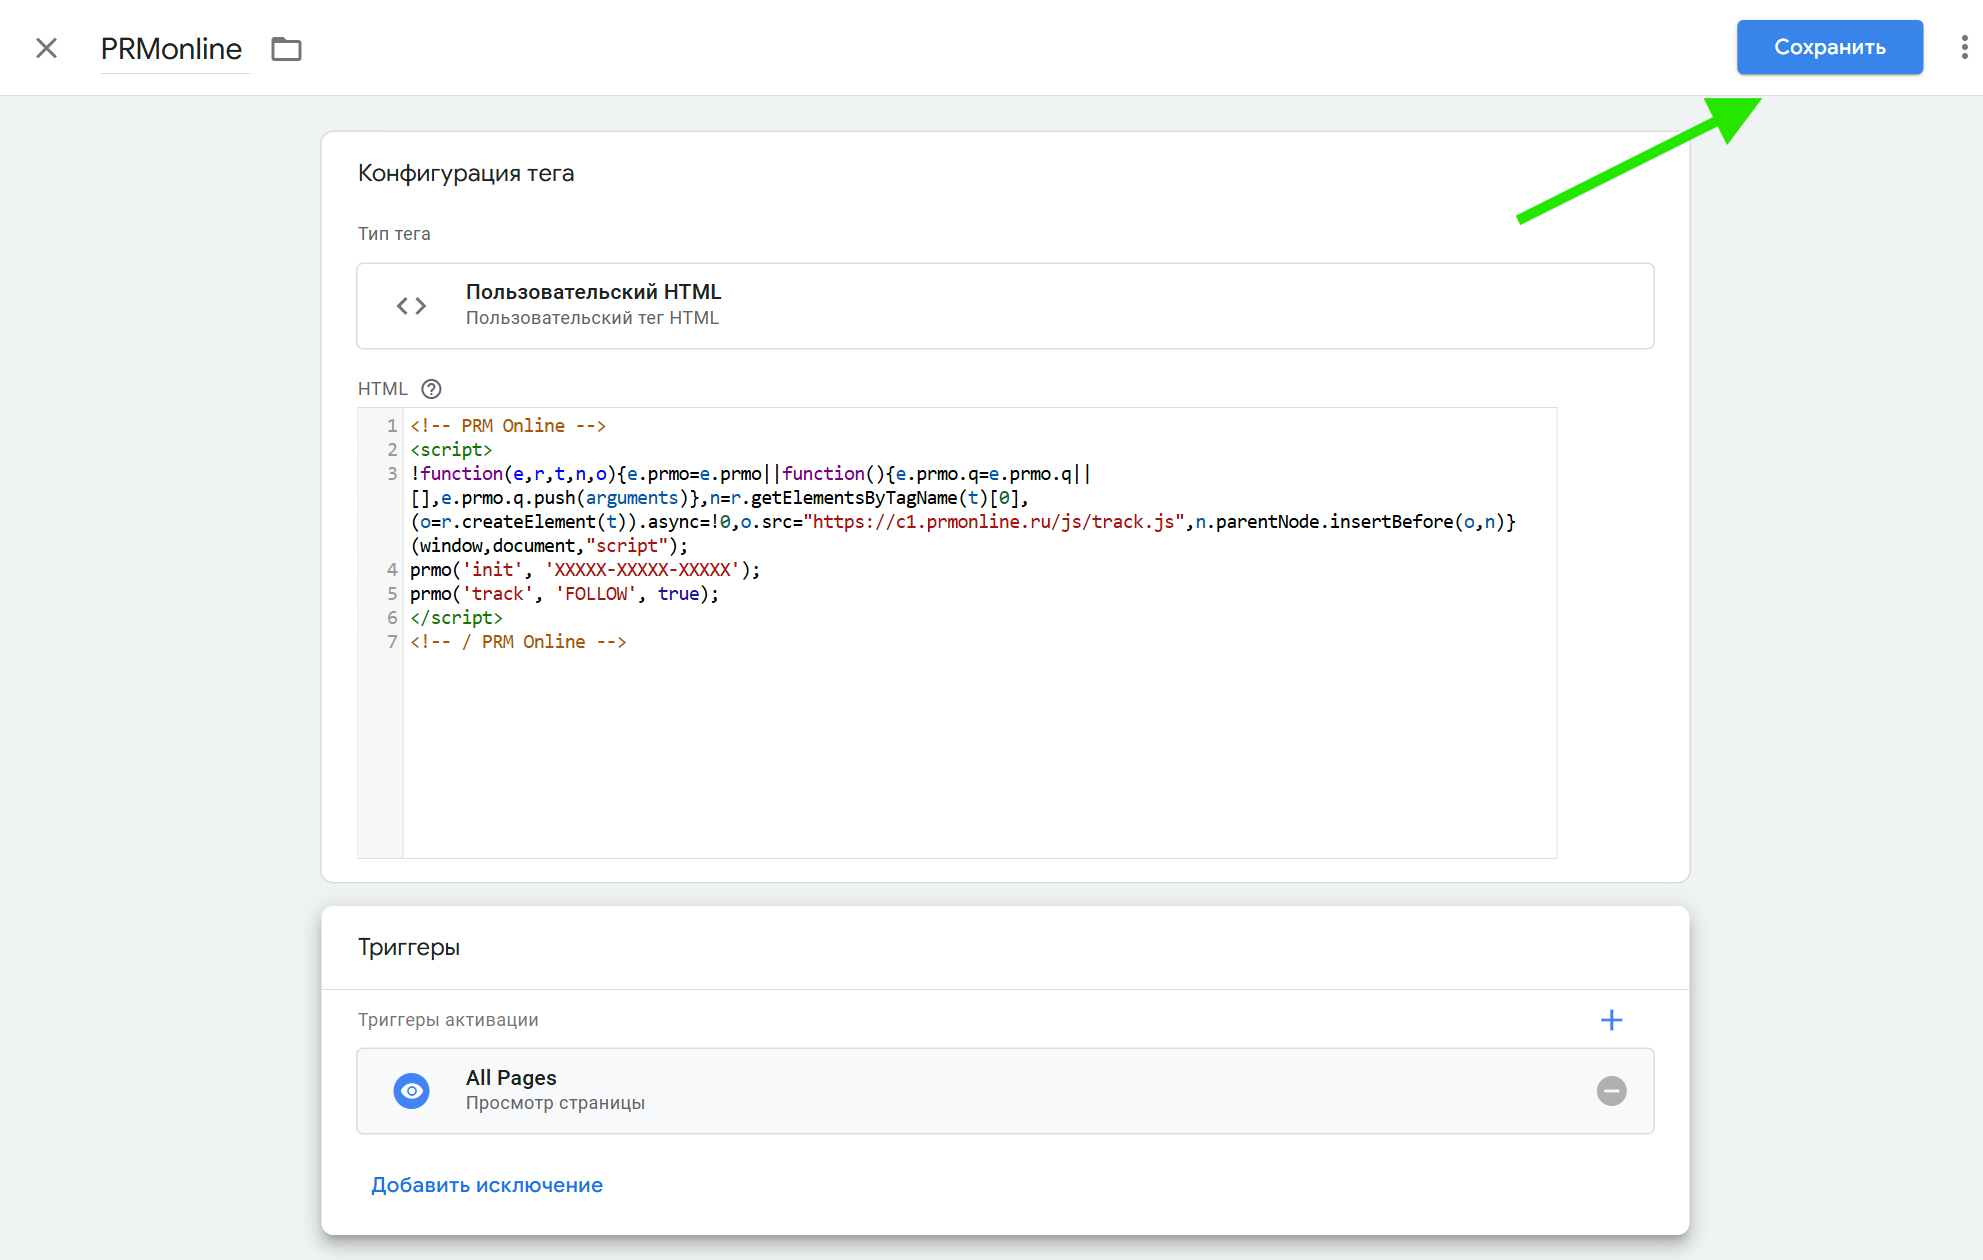
Task: Click the Конфигурация тега heading
Action: [x=466, y=173]
